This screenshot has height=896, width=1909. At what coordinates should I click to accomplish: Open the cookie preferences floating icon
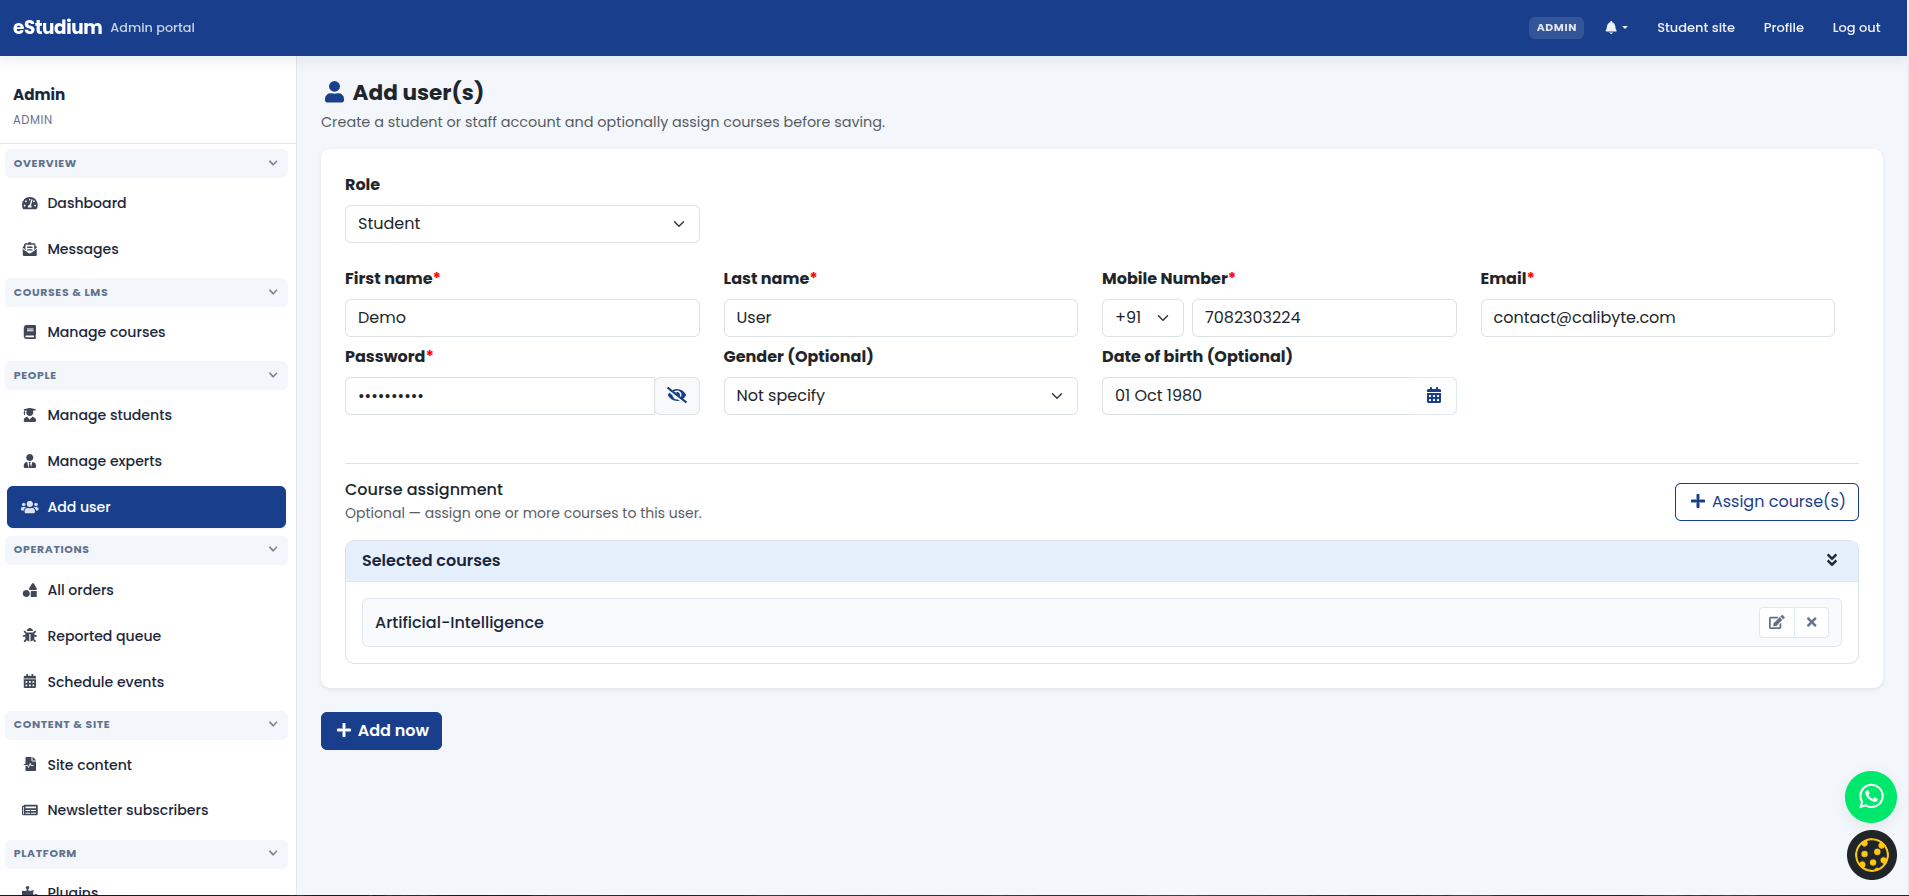click(x=1872, y=855)
